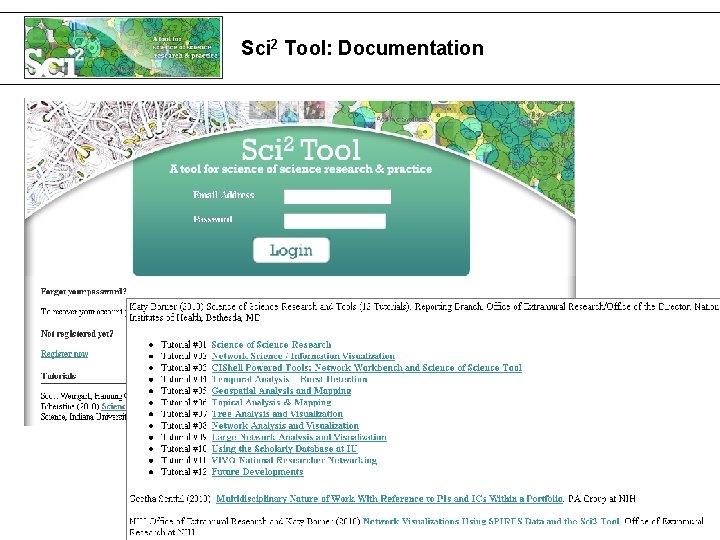The height and width of the screenshot is (540, 720).
Task: Open Large Network Analysis and Visualization link
Action: (299, 437)
